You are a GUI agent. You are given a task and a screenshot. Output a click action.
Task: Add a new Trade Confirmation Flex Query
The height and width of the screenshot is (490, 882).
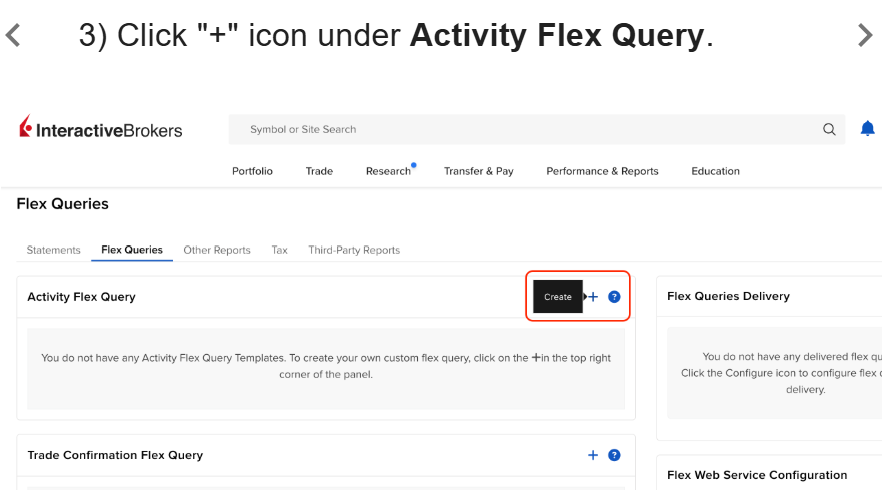tap(593, 455)
